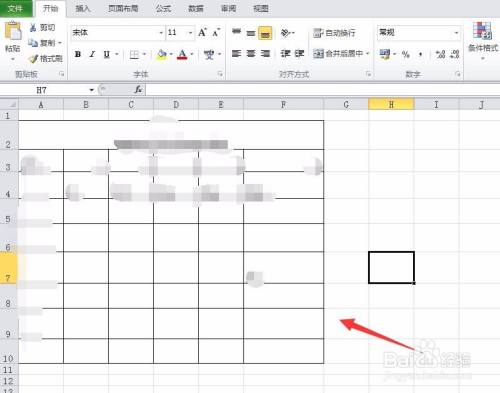Viewport: 500px width, 393px height.
Task: Expand the Paste options arrow
Action: point(13,59)
